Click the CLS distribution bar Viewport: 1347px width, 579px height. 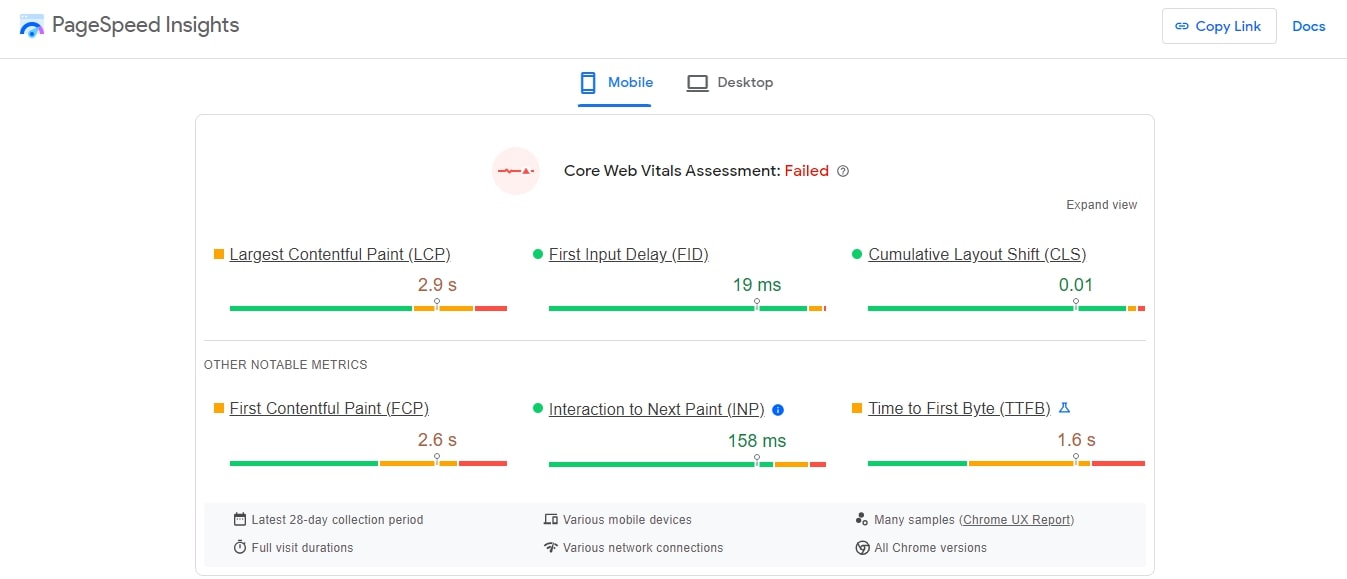point(1006,308)
